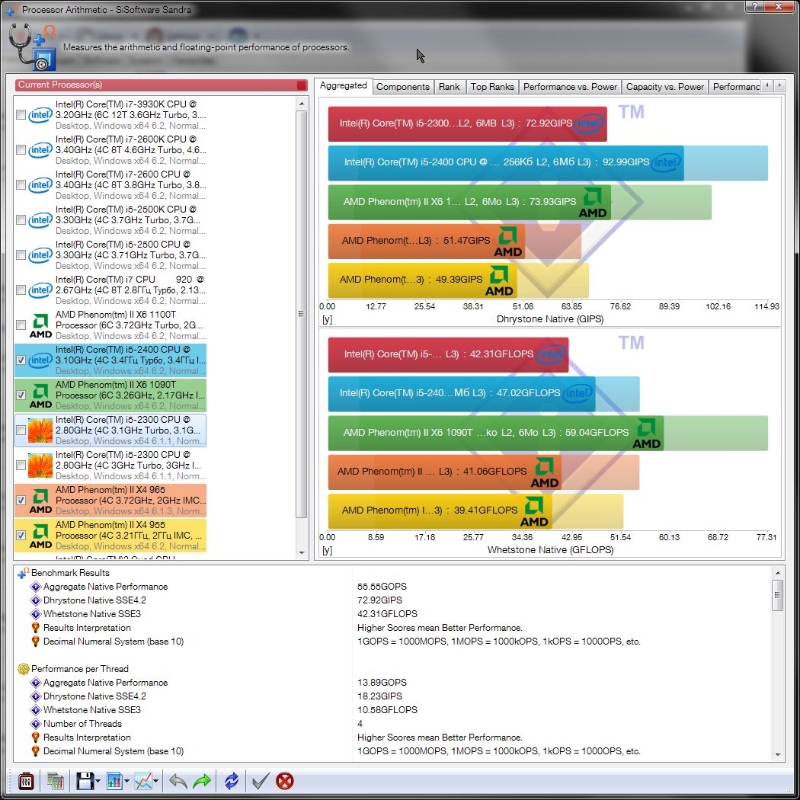Click the spreadsheet copy results toolbar icon

(x=55, y=781)
